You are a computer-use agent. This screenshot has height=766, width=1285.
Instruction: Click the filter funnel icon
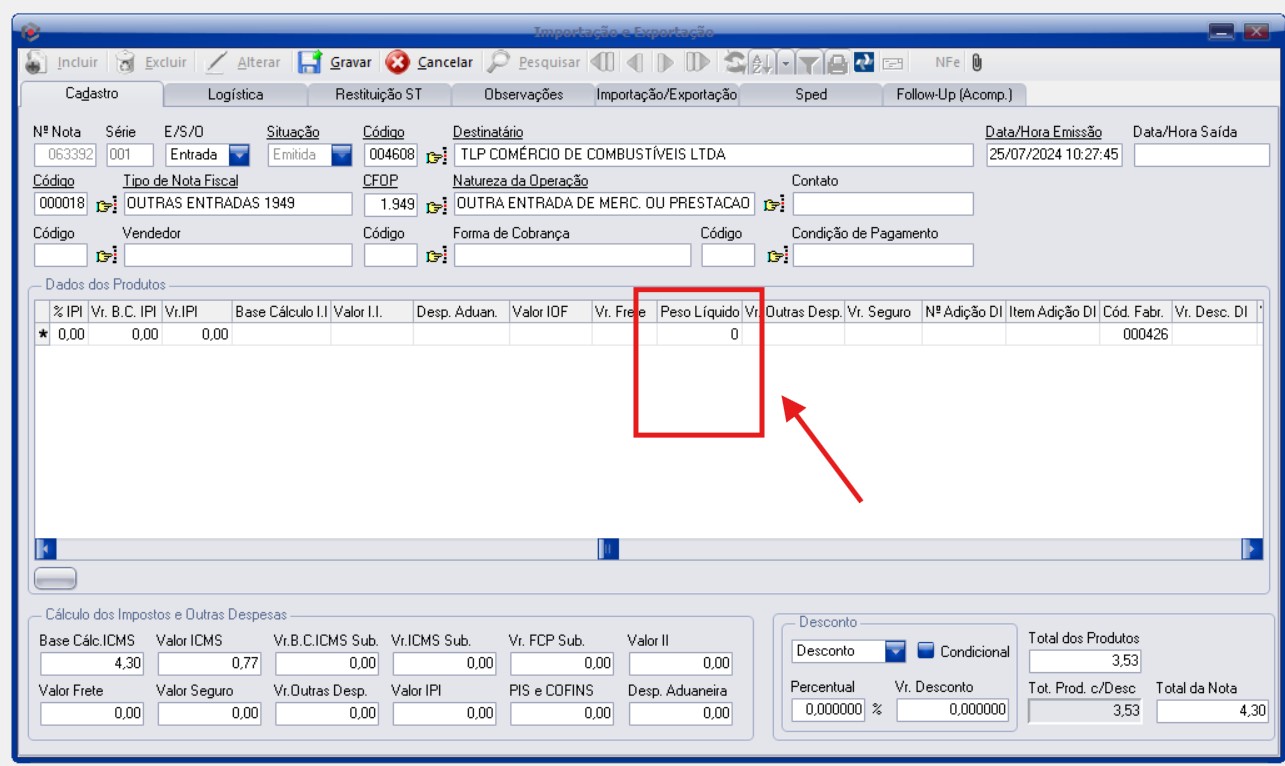tap(808, 63)
